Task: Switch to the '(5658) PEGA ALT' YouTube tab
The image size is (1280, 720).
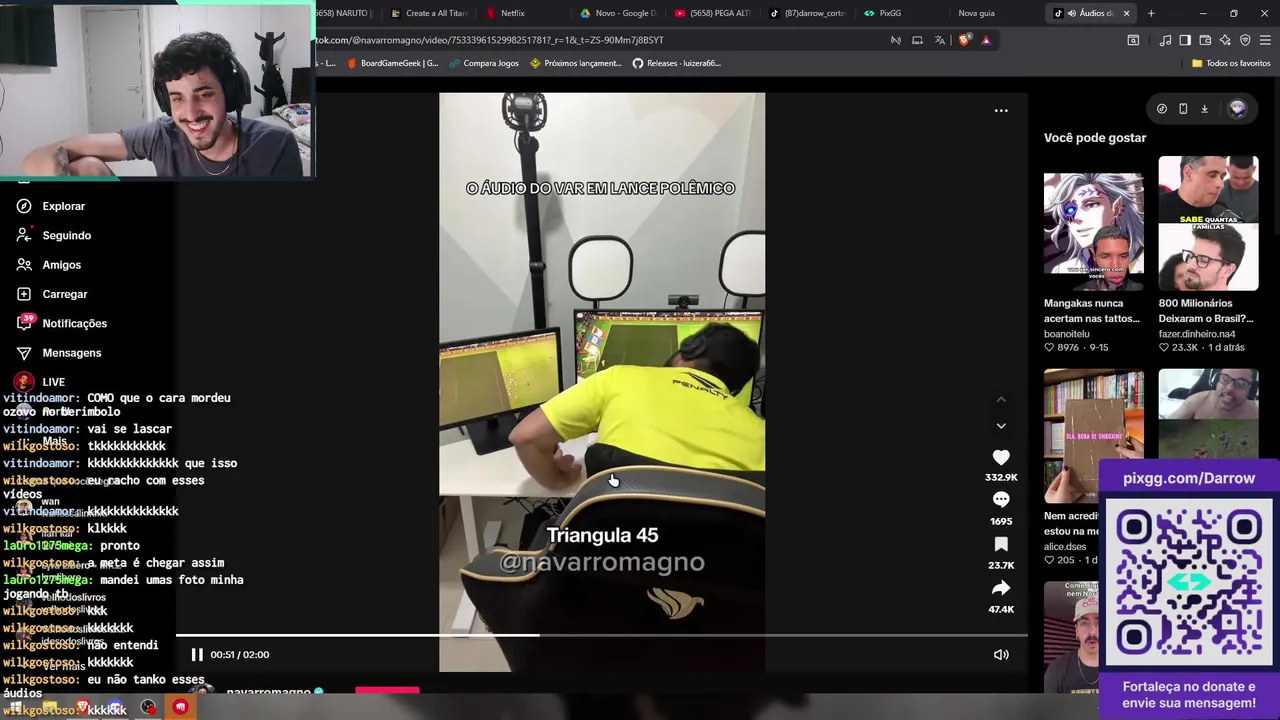Action: [x=712, y=13]
